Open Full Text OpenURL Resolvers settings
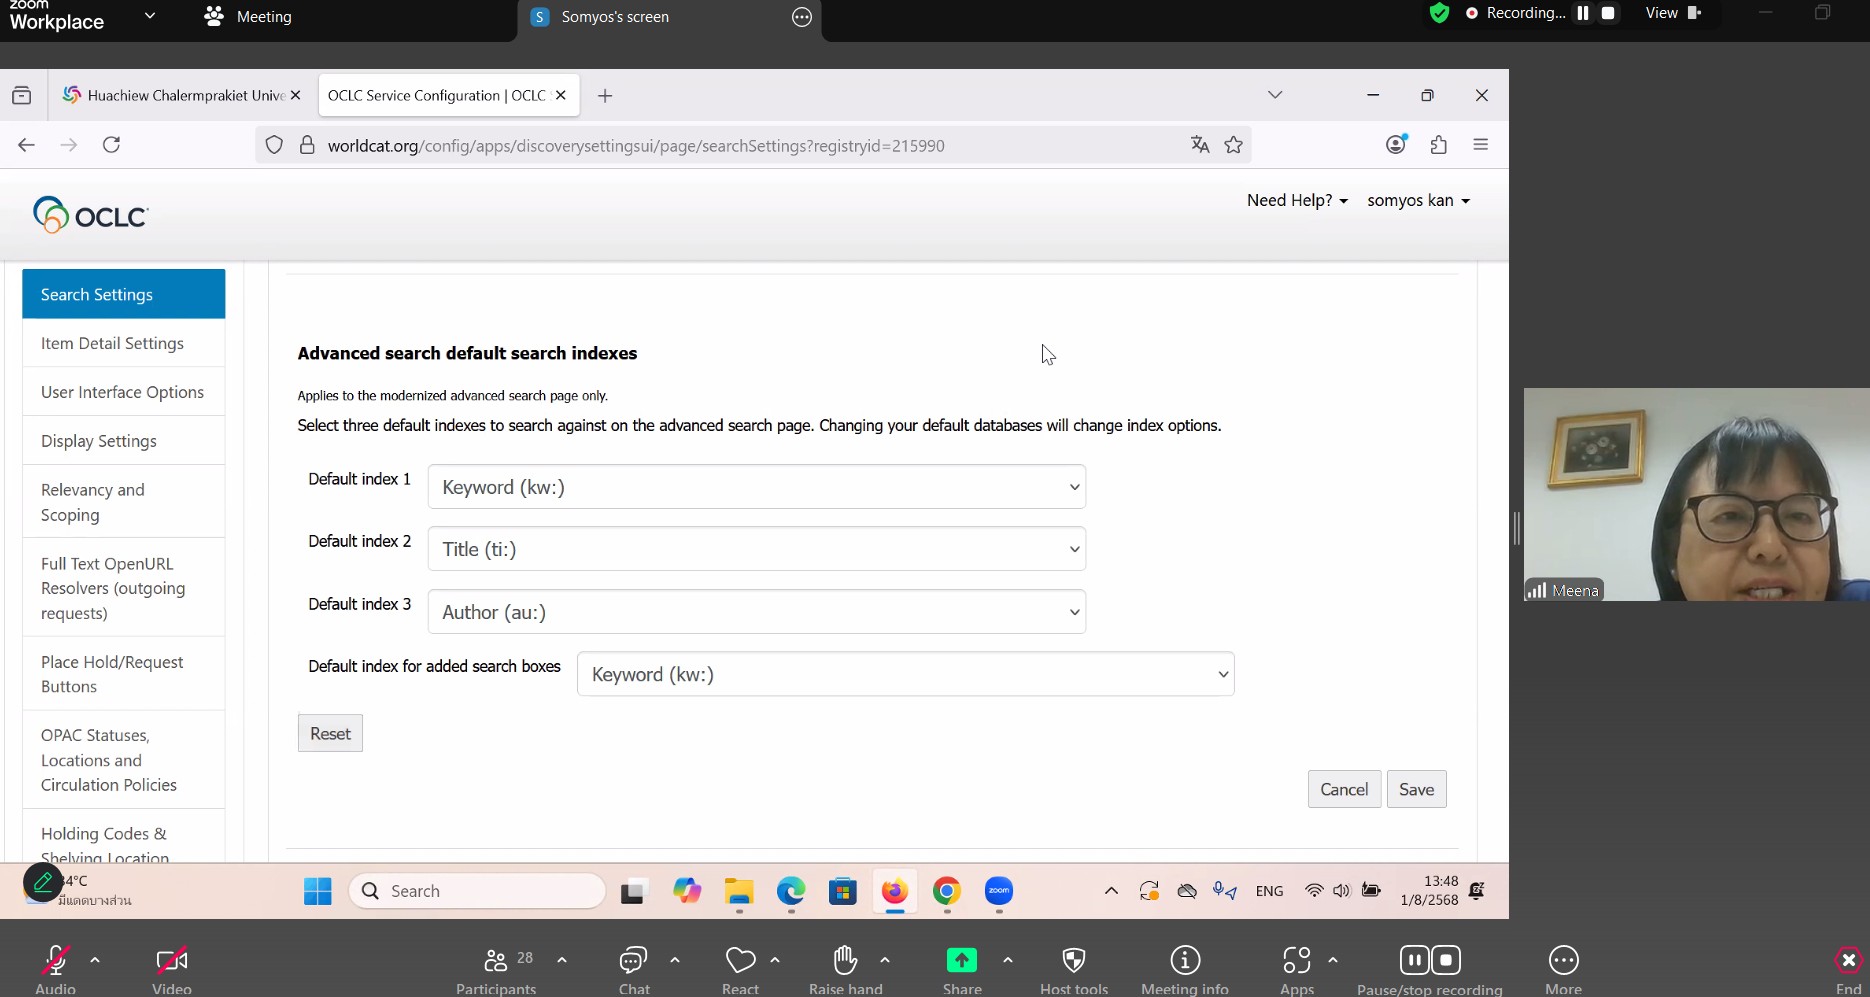Viewport: 1870px width, 997px height. [124, 588]
